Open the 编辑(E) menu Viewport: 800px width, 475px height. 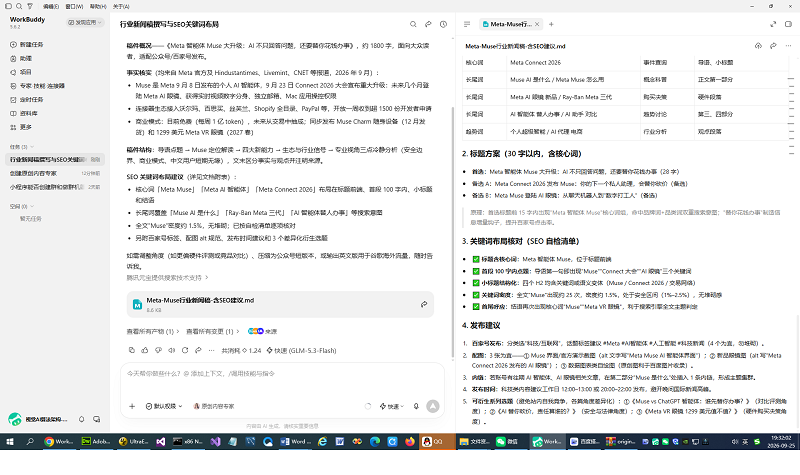[51, 6]
